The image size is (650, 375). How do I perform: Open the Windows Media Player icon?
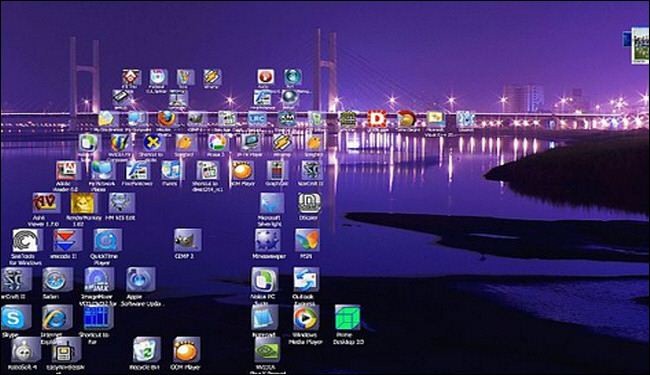click(x=306, y=318)
